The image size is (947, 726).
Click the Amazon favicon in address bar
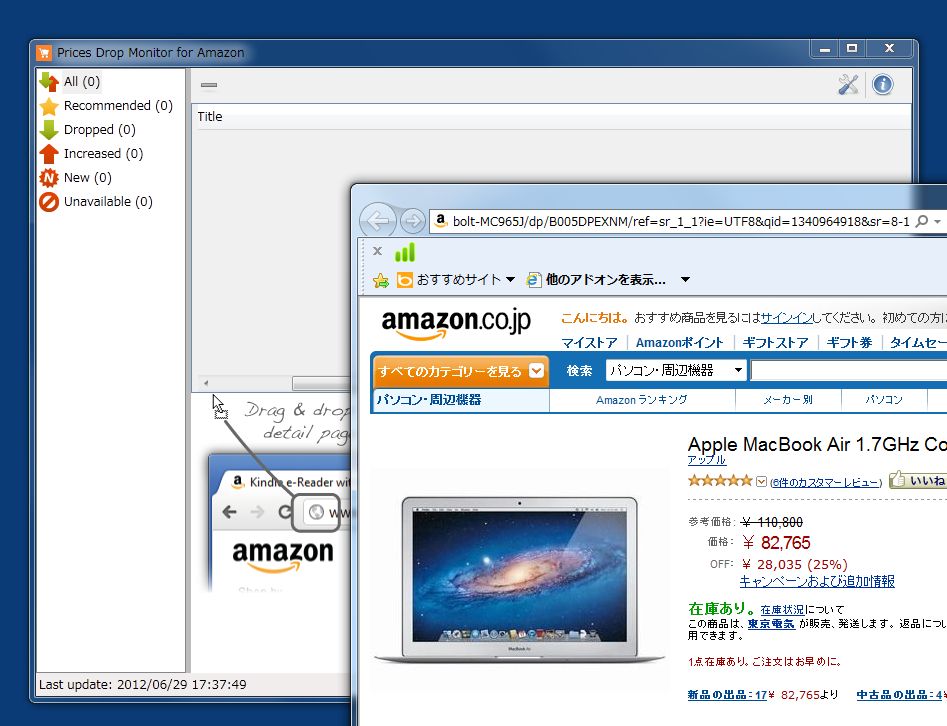[x=441, y=221]
